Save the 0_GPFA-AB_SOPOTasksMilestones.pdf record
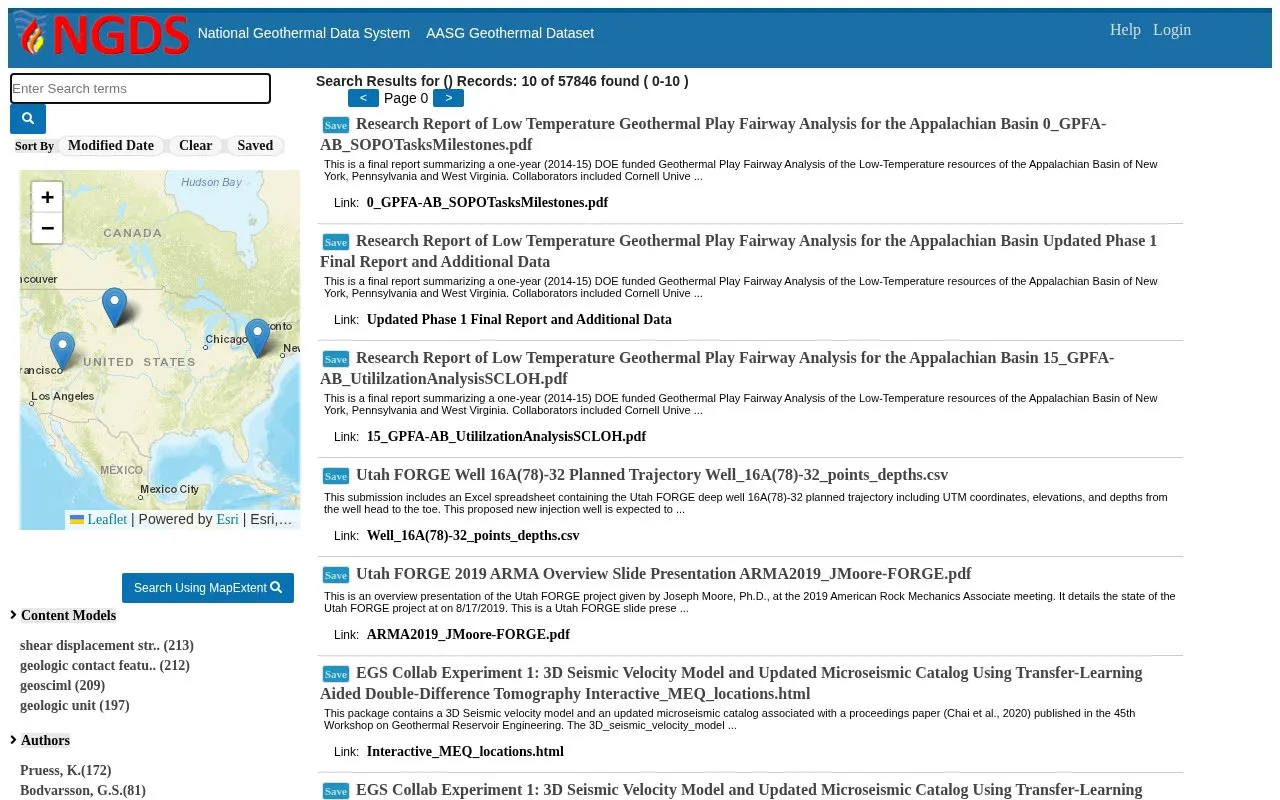Screen dimensions: 1280x800 [336, 125]
